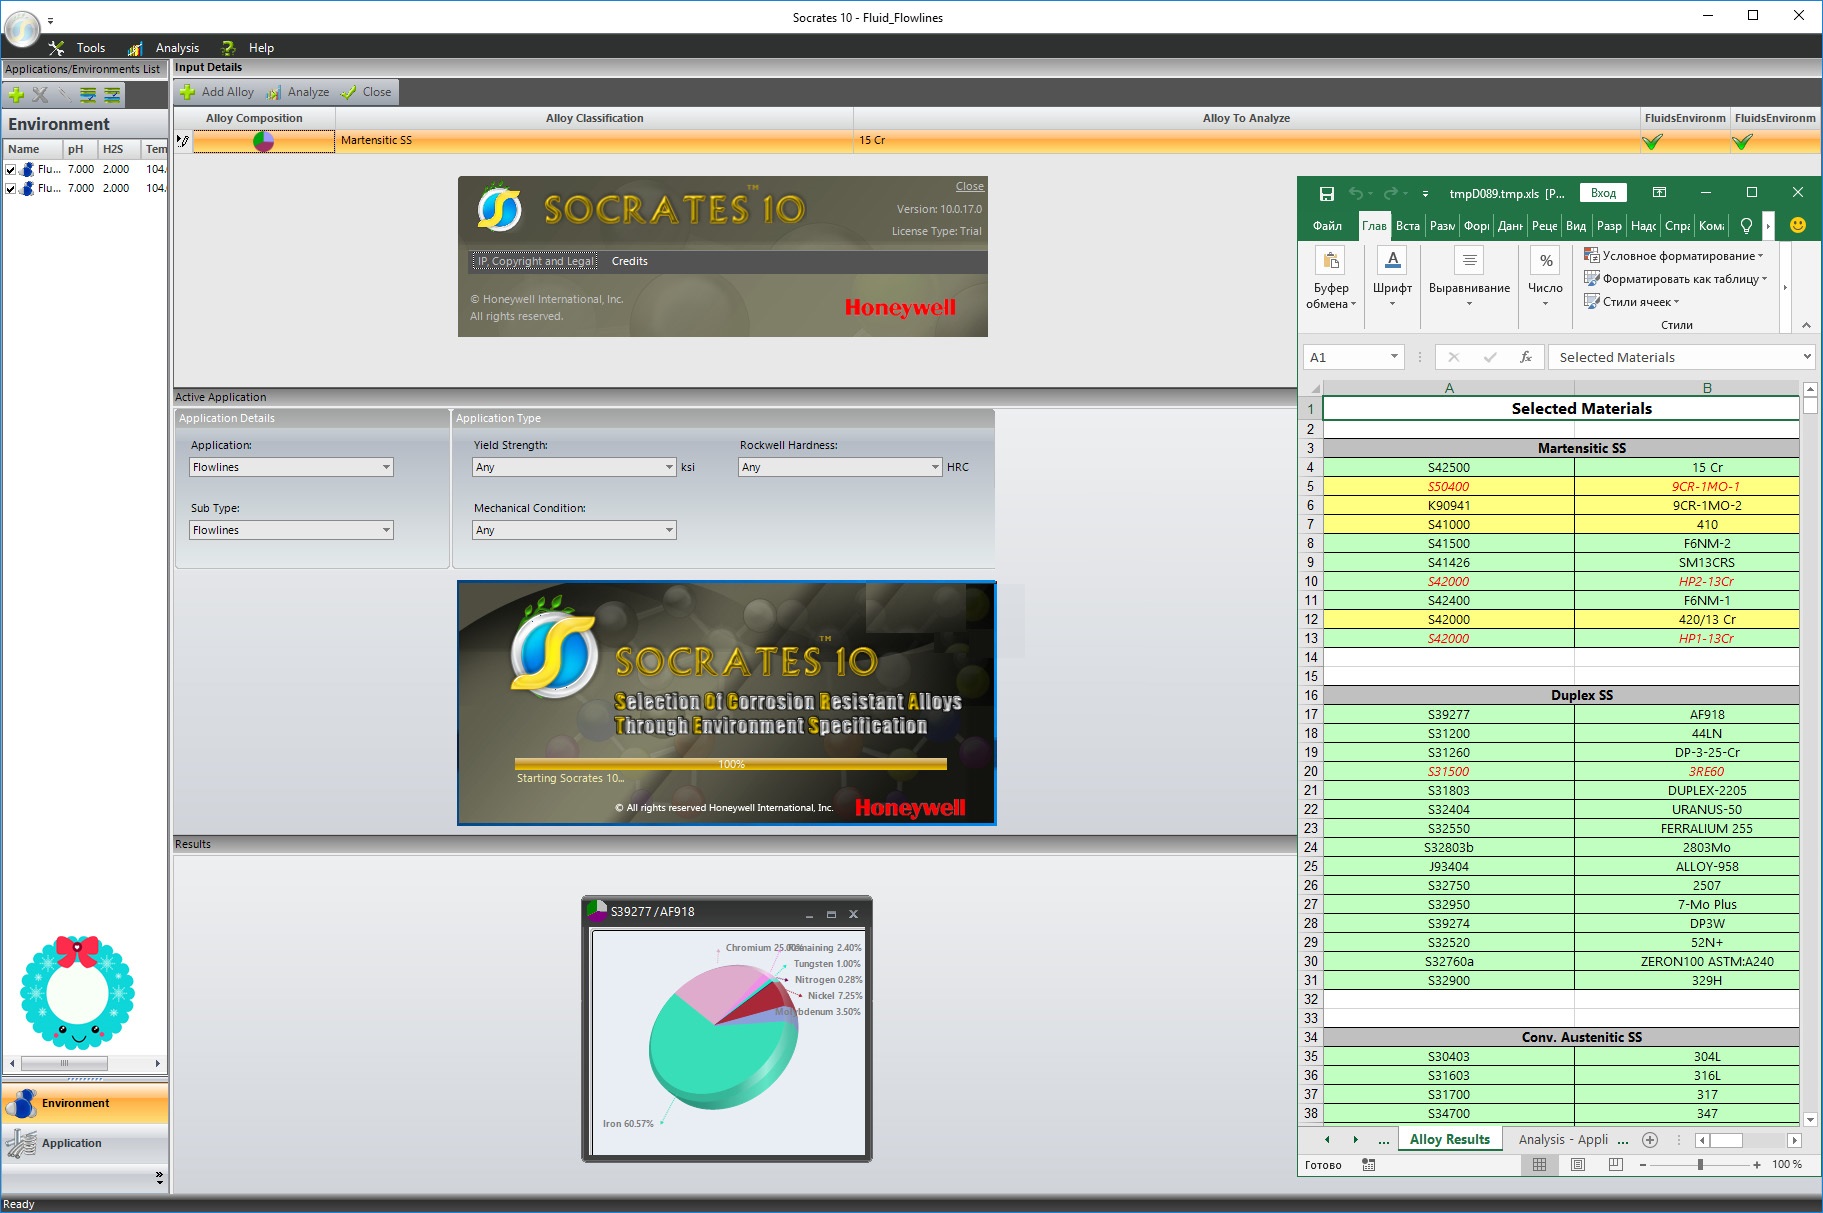
Task: Click the Excel new sheet plus icon
Action: (1650, 1140)
